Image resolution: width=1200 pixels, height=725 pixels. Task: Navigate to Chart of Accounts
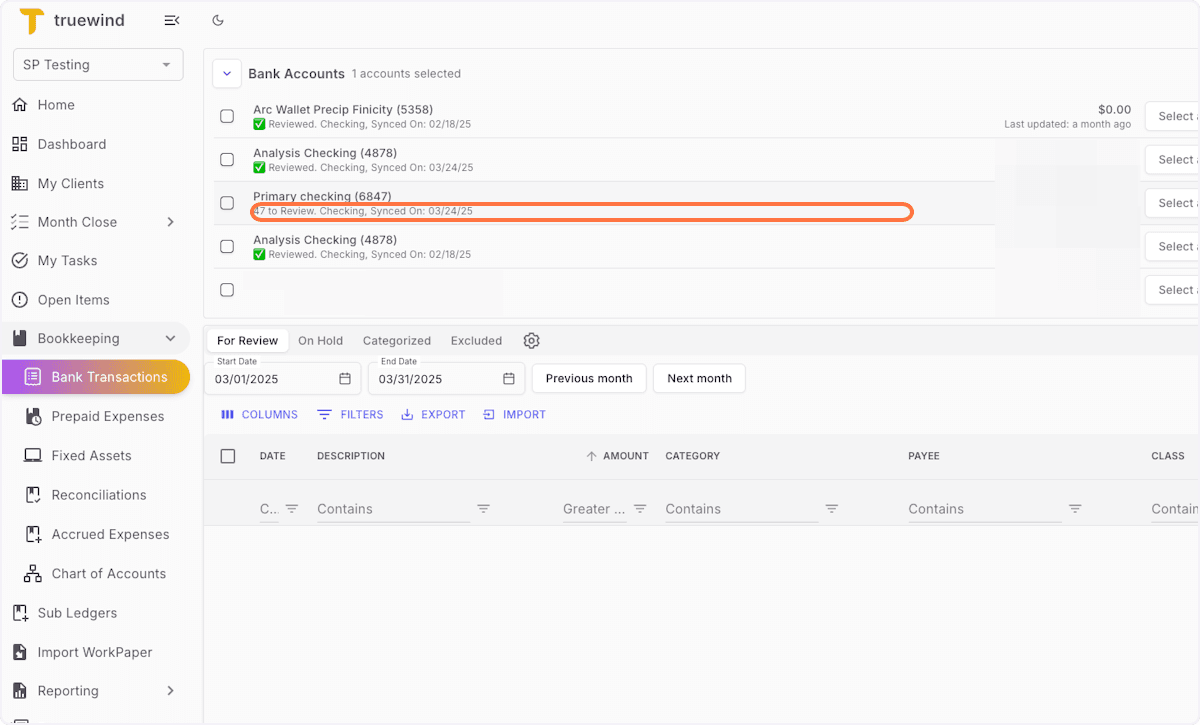109,573
